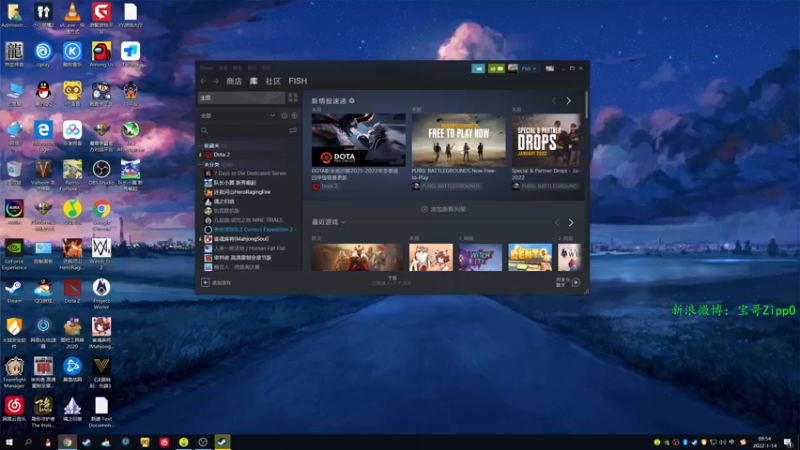Select Curious Expedition 2 in the list
The width and height of the screenshot is (800, 450).
tap(249, 230)
